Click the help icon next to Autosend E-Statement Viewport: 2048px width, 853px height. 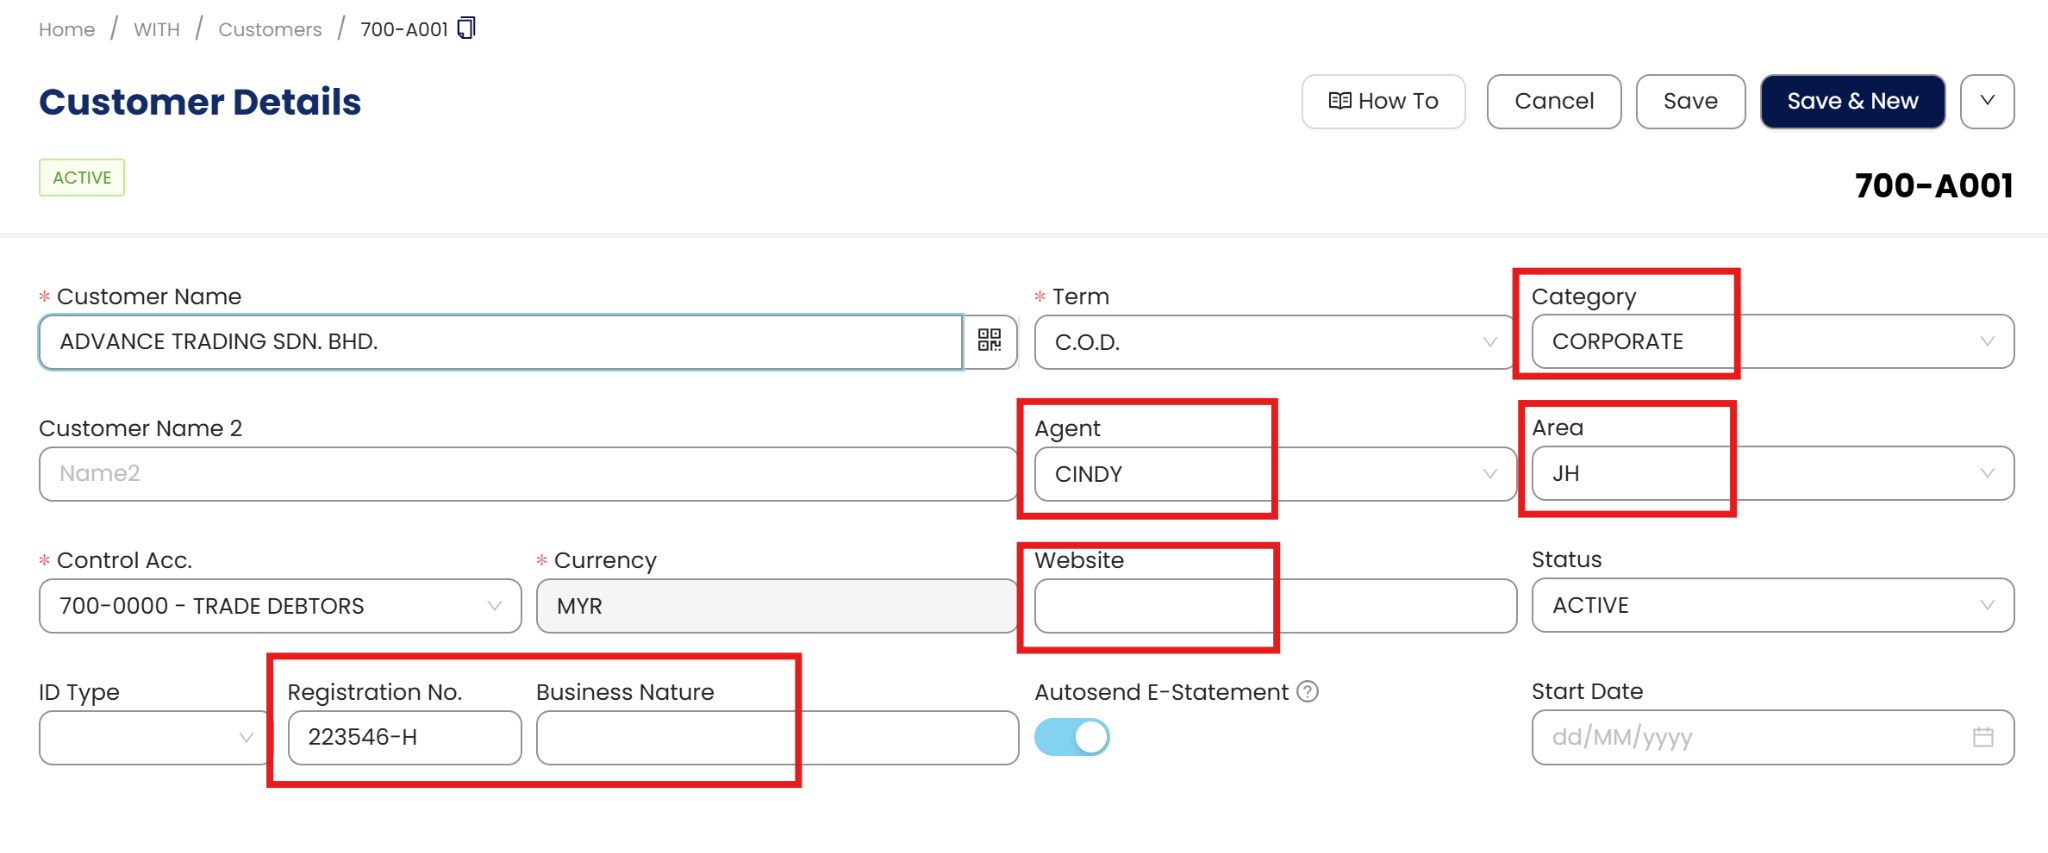pyautogui.click(x=1307, y=691)
